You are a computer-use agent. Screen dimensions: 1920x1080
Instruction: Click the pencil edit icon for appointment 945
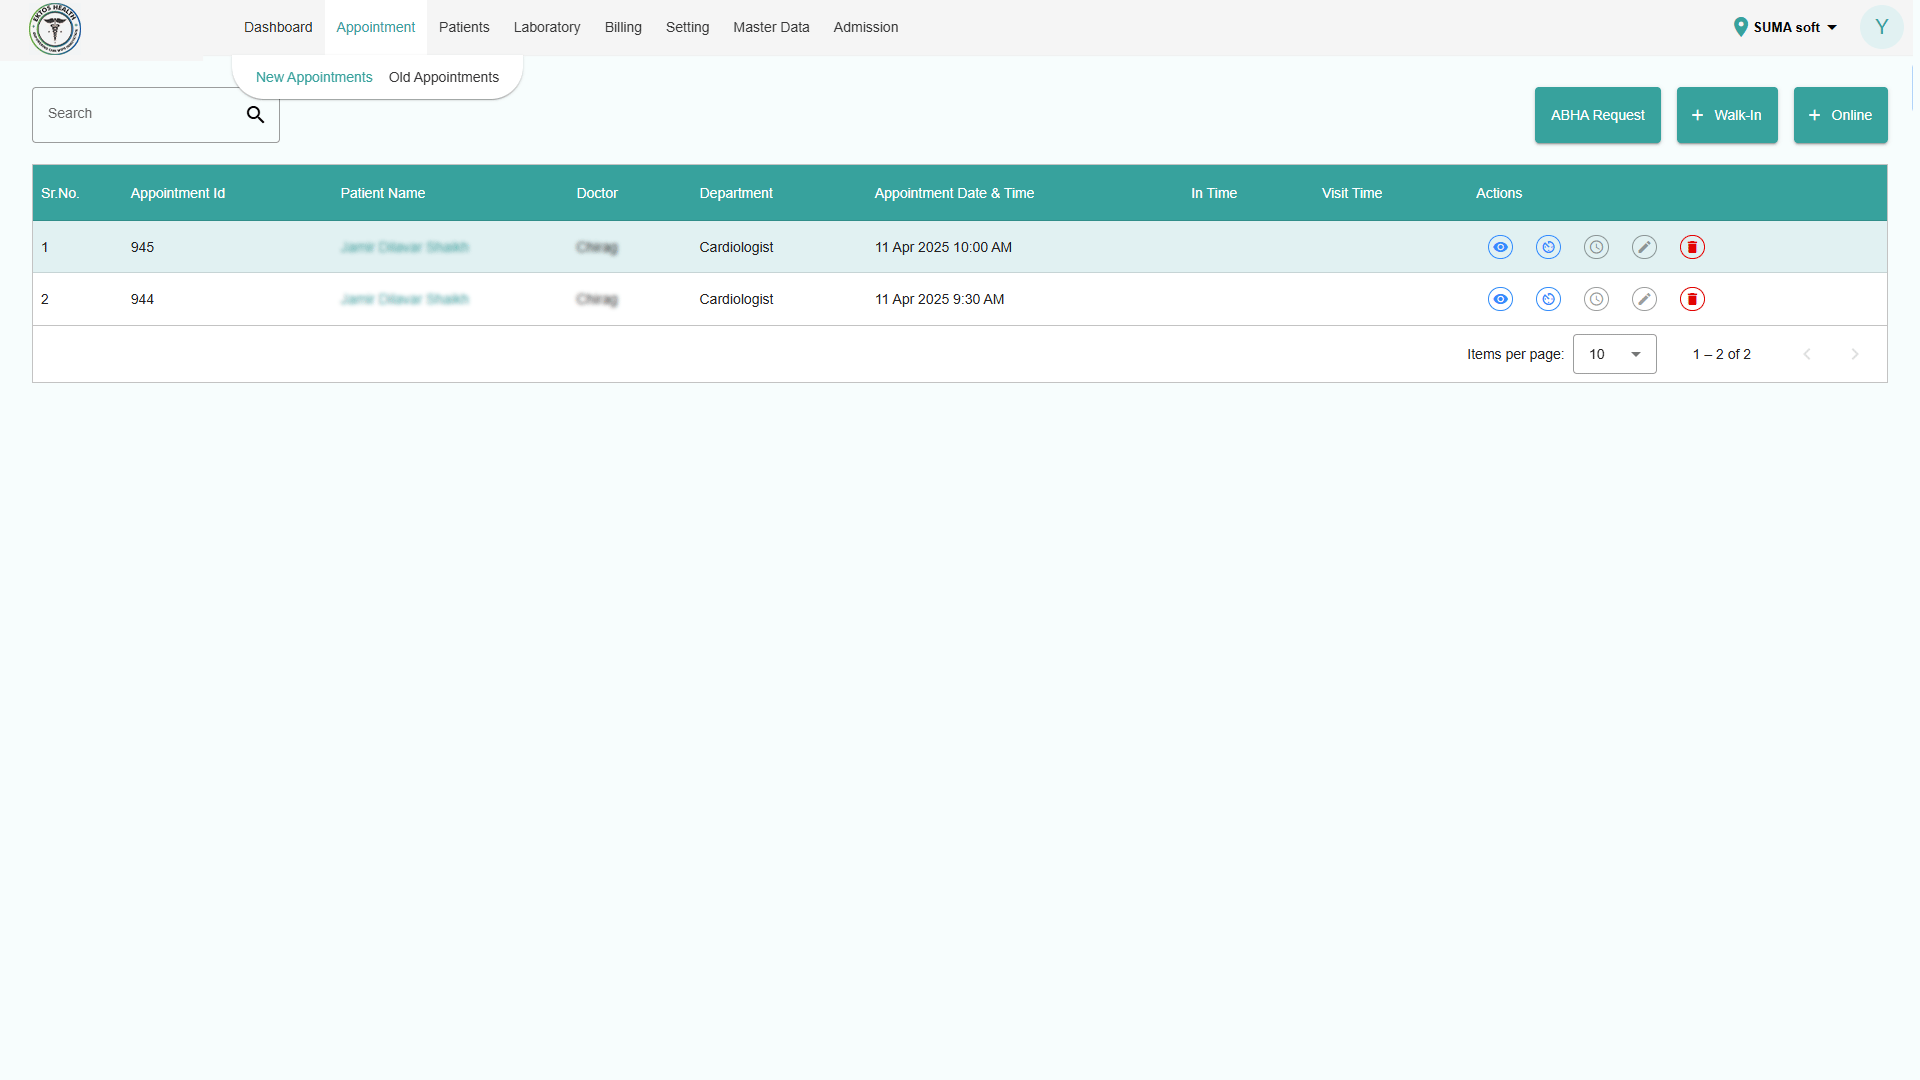click(1644, 247)
